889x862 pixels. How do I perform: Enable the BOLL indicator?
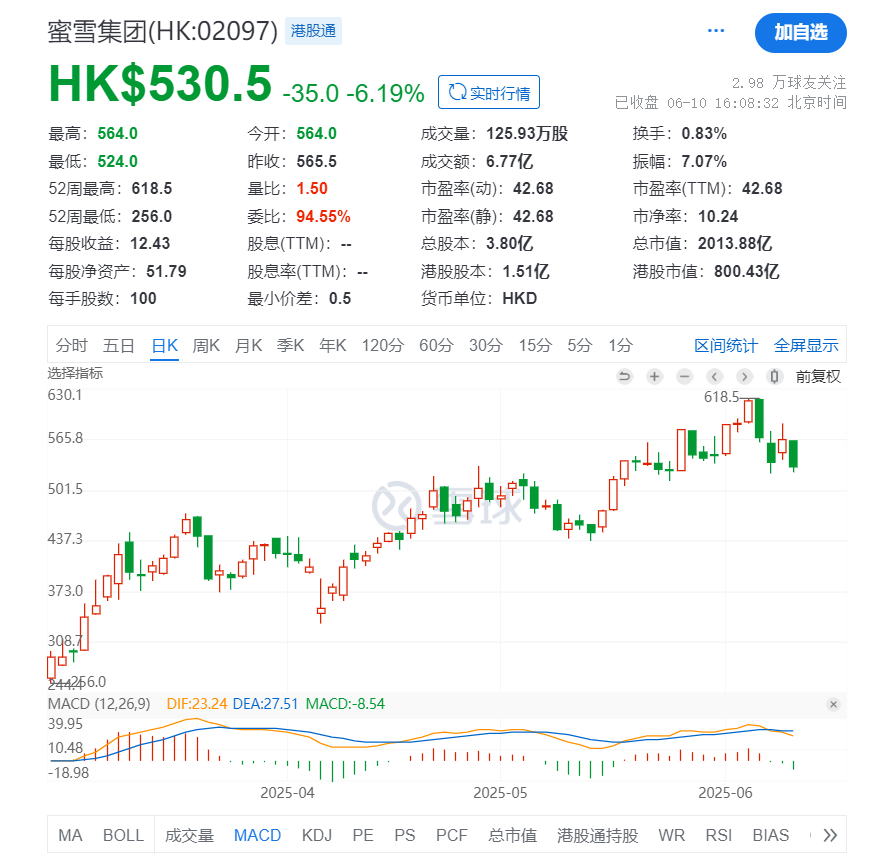pyautogui.click(x=123, y=835)
